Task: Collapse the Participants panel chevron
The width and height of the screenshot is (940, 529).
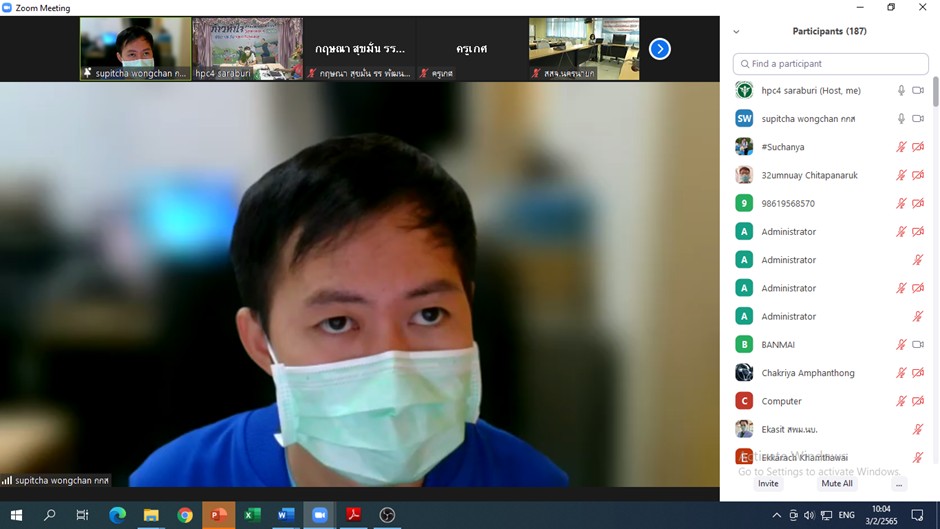Action: (x=736, y=32)
